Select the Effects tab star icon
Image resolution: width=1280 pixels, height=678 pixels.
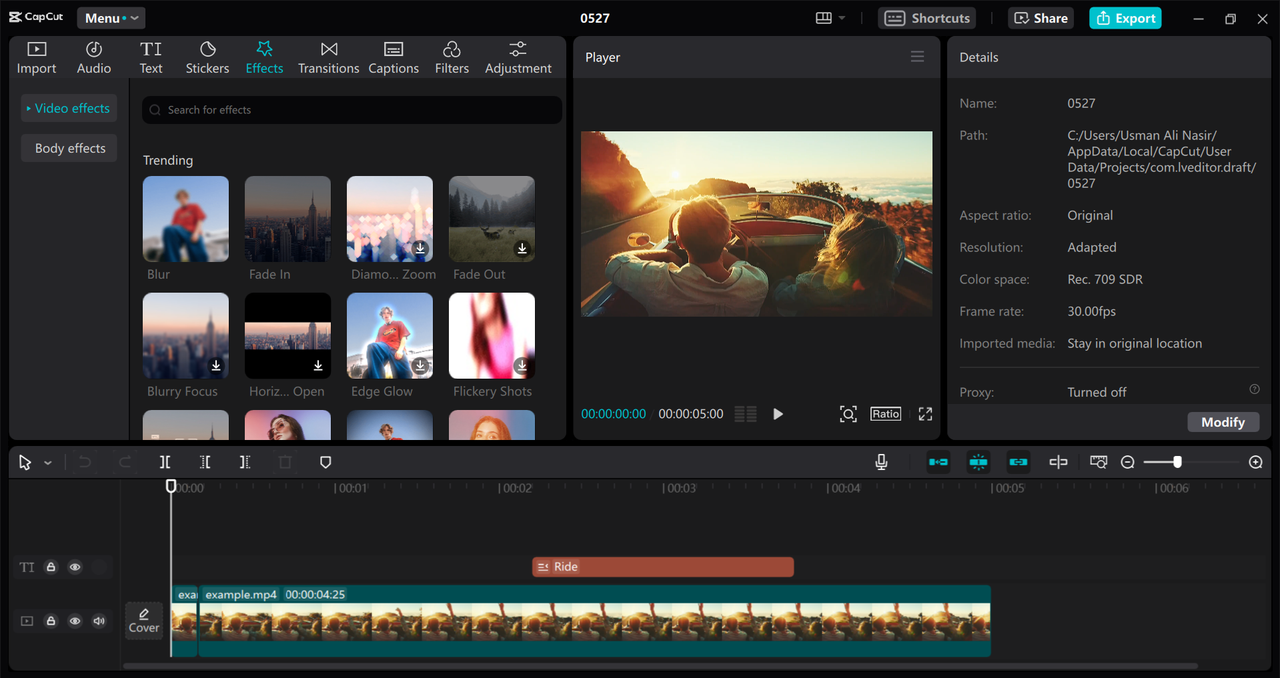coord(264,49)
